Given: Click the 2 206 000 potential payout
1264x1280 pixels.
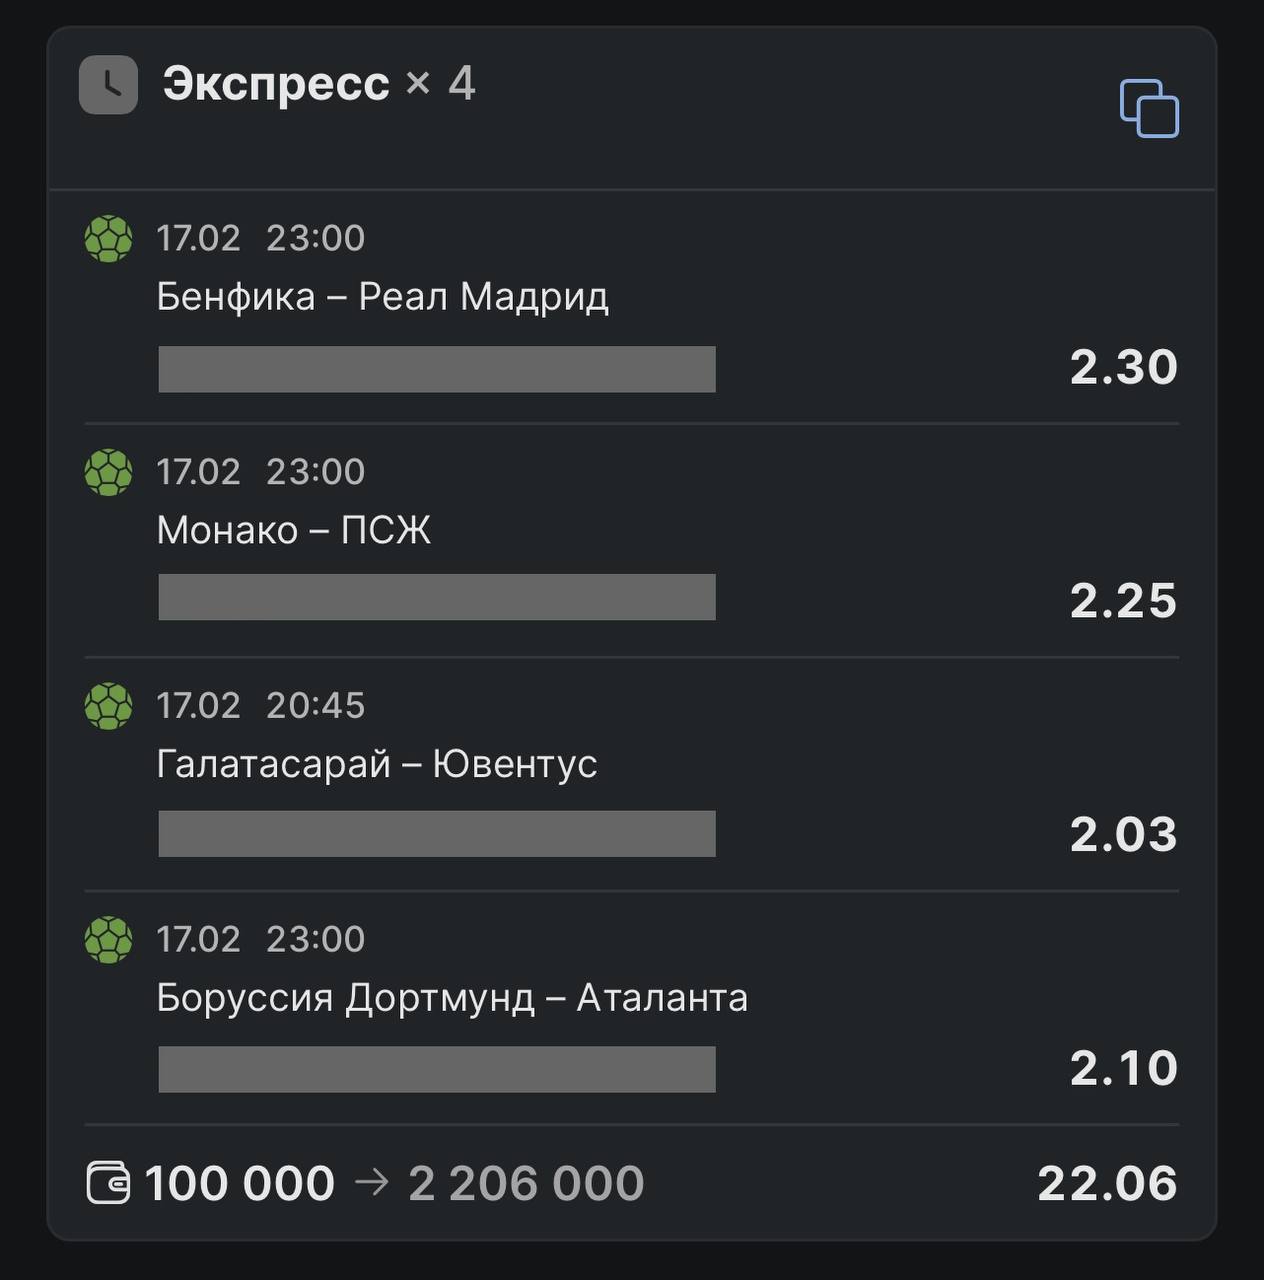Looking at the screenshot, I should pos(526,1184).
